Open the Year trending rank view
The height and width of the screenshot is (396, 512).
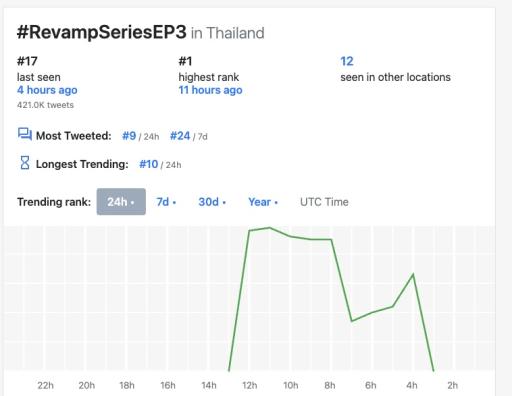click(x=263, y=202)
